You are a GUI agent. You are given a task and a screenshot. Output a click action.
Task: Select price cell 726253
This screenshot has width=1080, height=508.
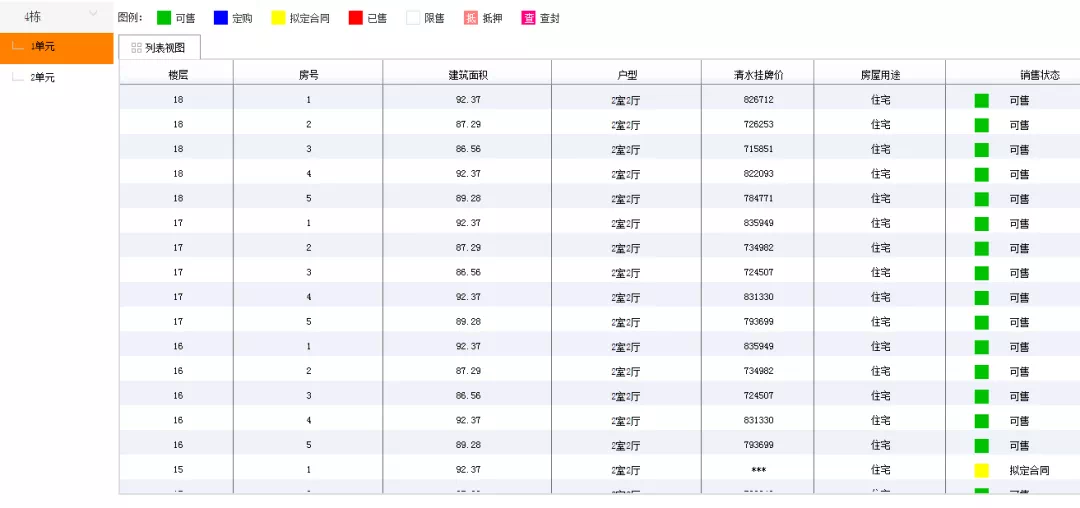click(758, 125)
